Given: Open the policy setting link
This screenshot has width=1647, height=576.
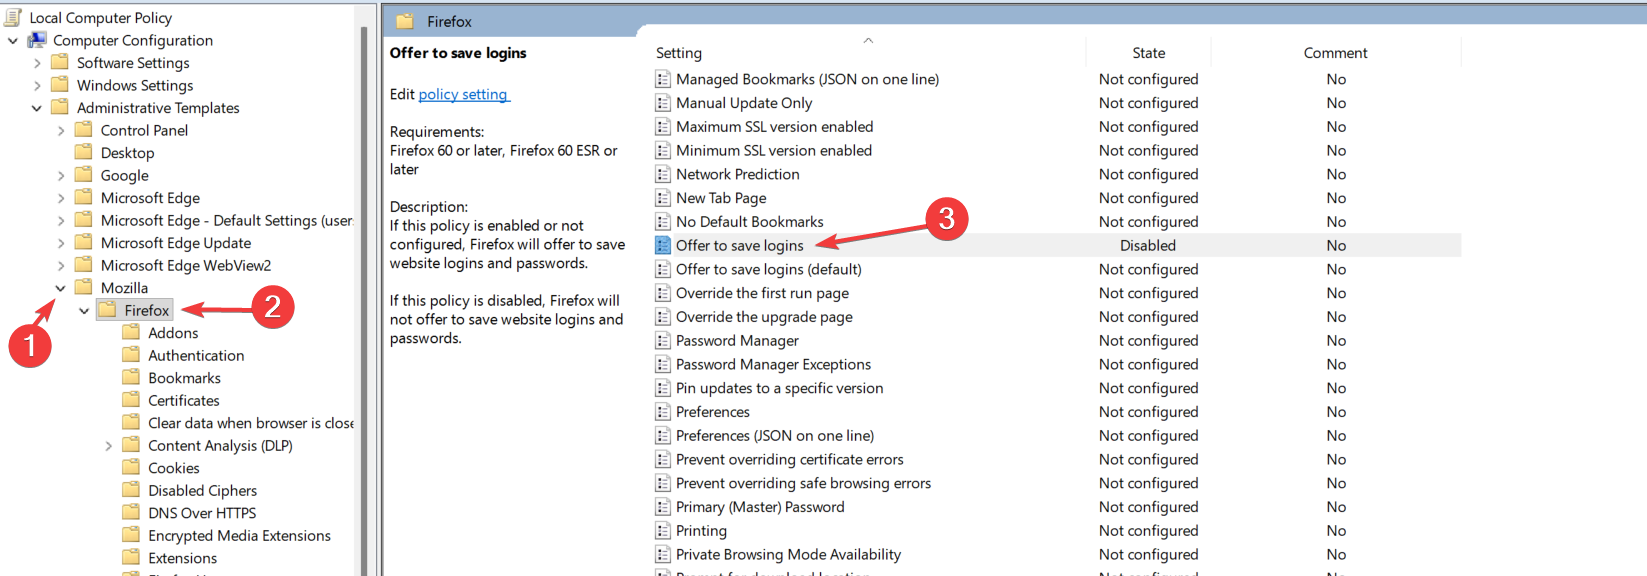Looking at the screenshot, I should pos(463,94).
